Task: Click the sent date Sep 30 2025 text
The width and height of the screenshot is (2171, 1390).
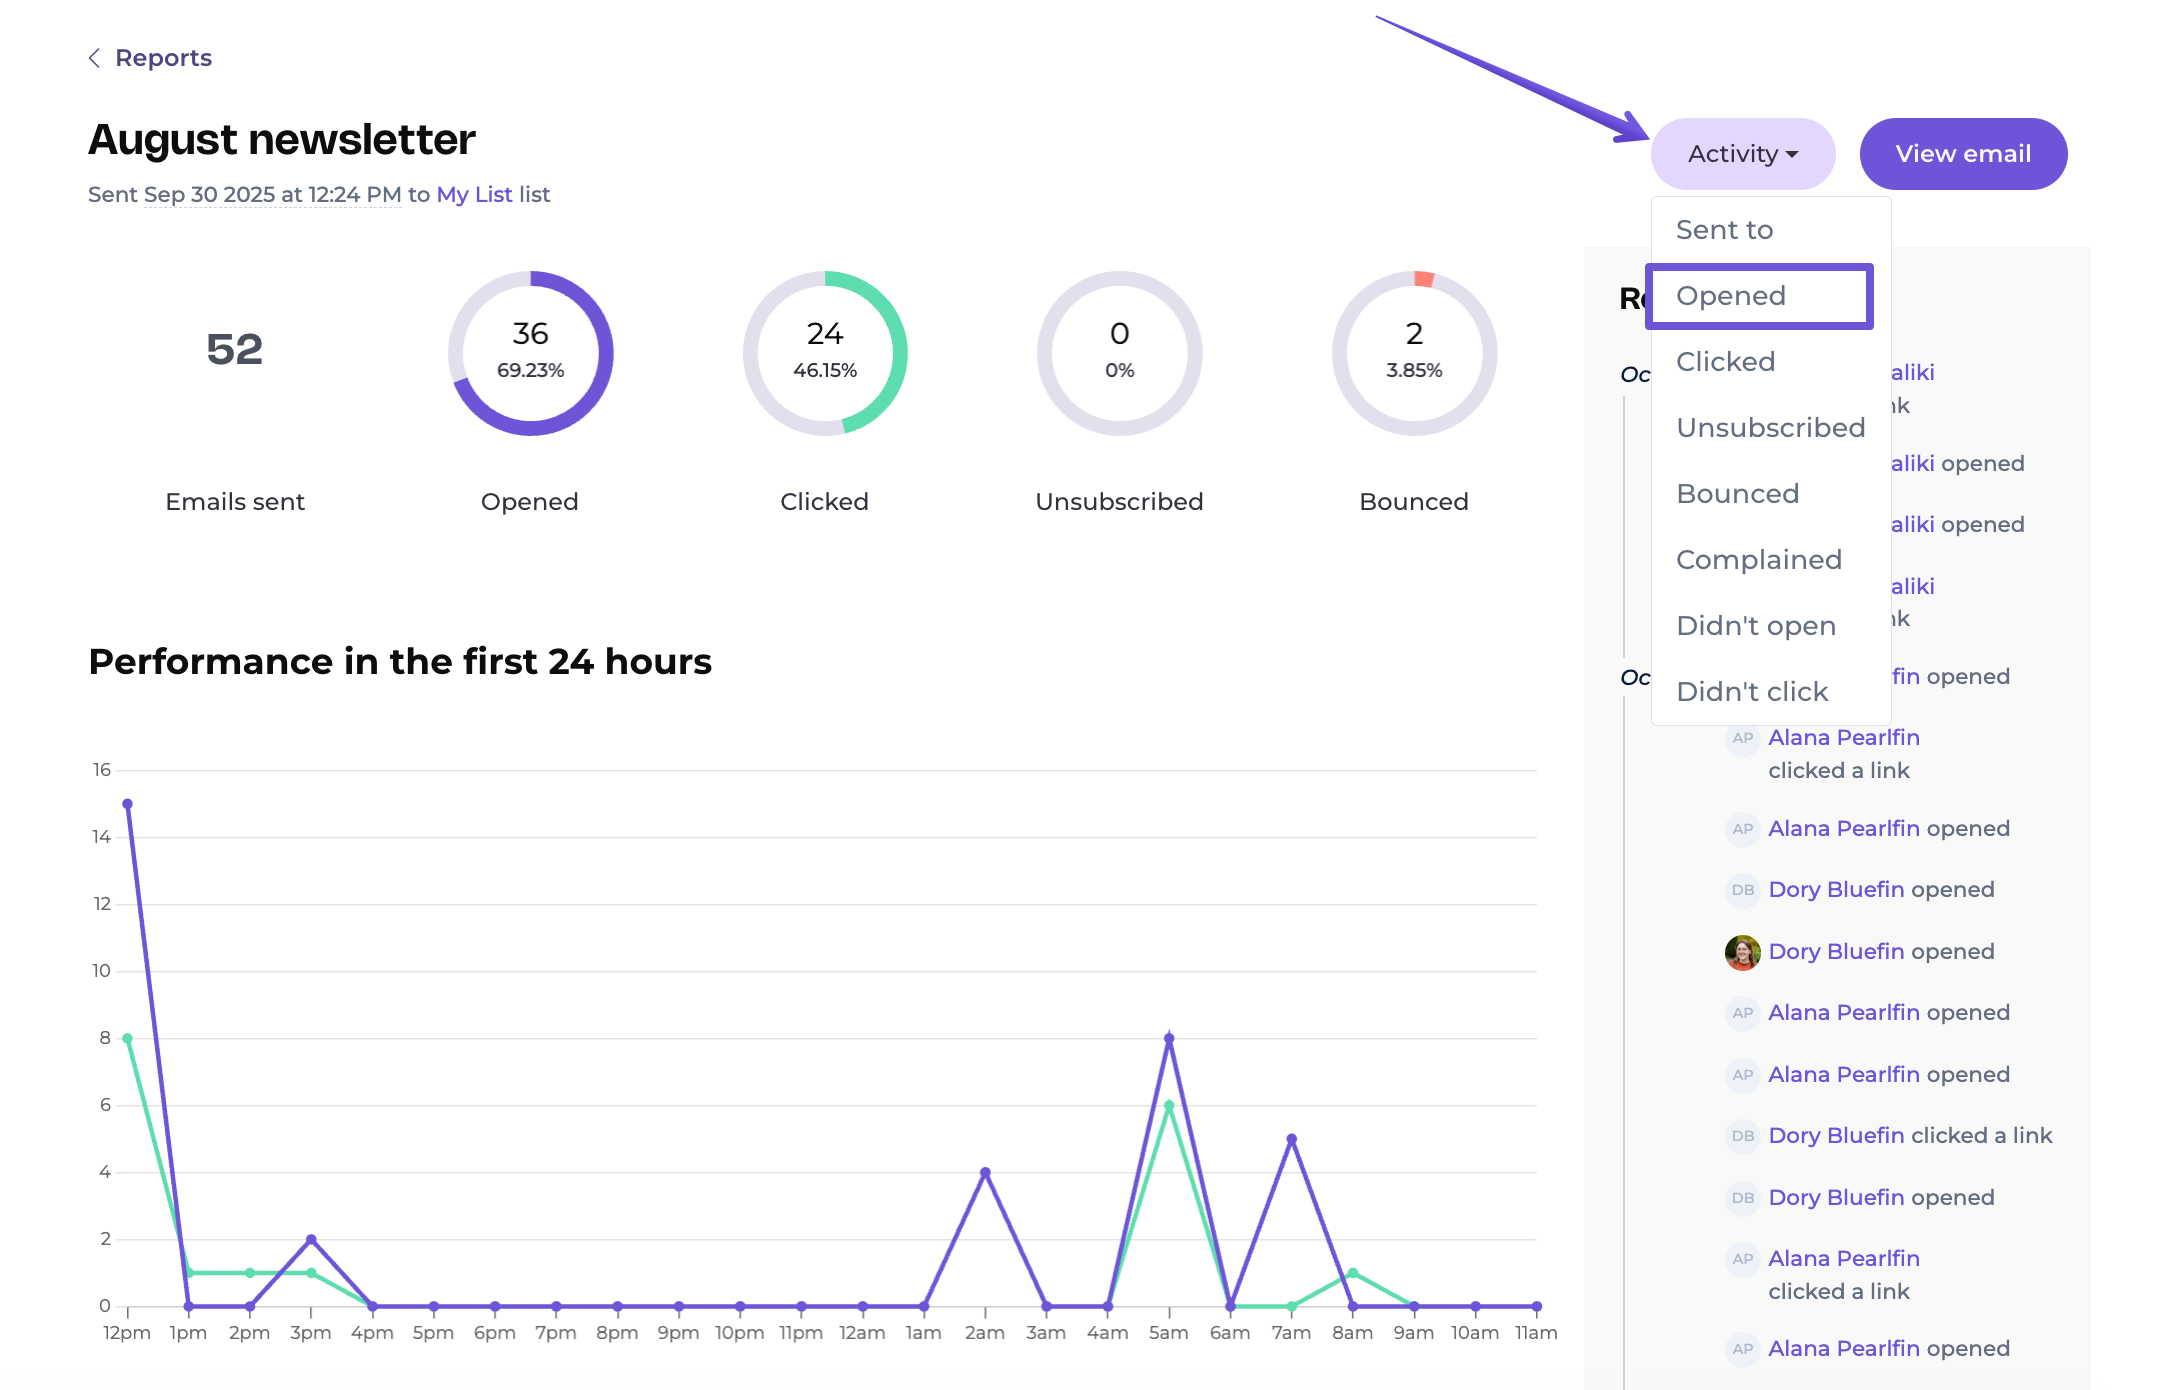Action: tap(272, 194)
